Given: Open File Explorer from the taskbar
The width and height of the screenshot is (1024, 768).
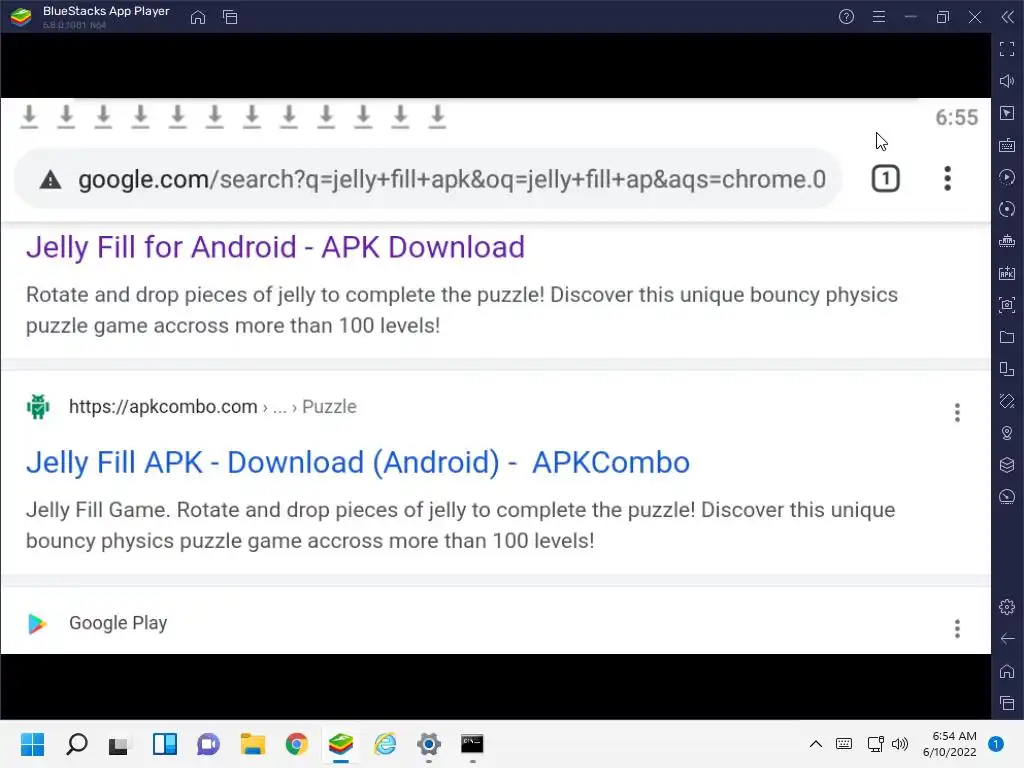Looking at the screenshot, I should (253, 744).
